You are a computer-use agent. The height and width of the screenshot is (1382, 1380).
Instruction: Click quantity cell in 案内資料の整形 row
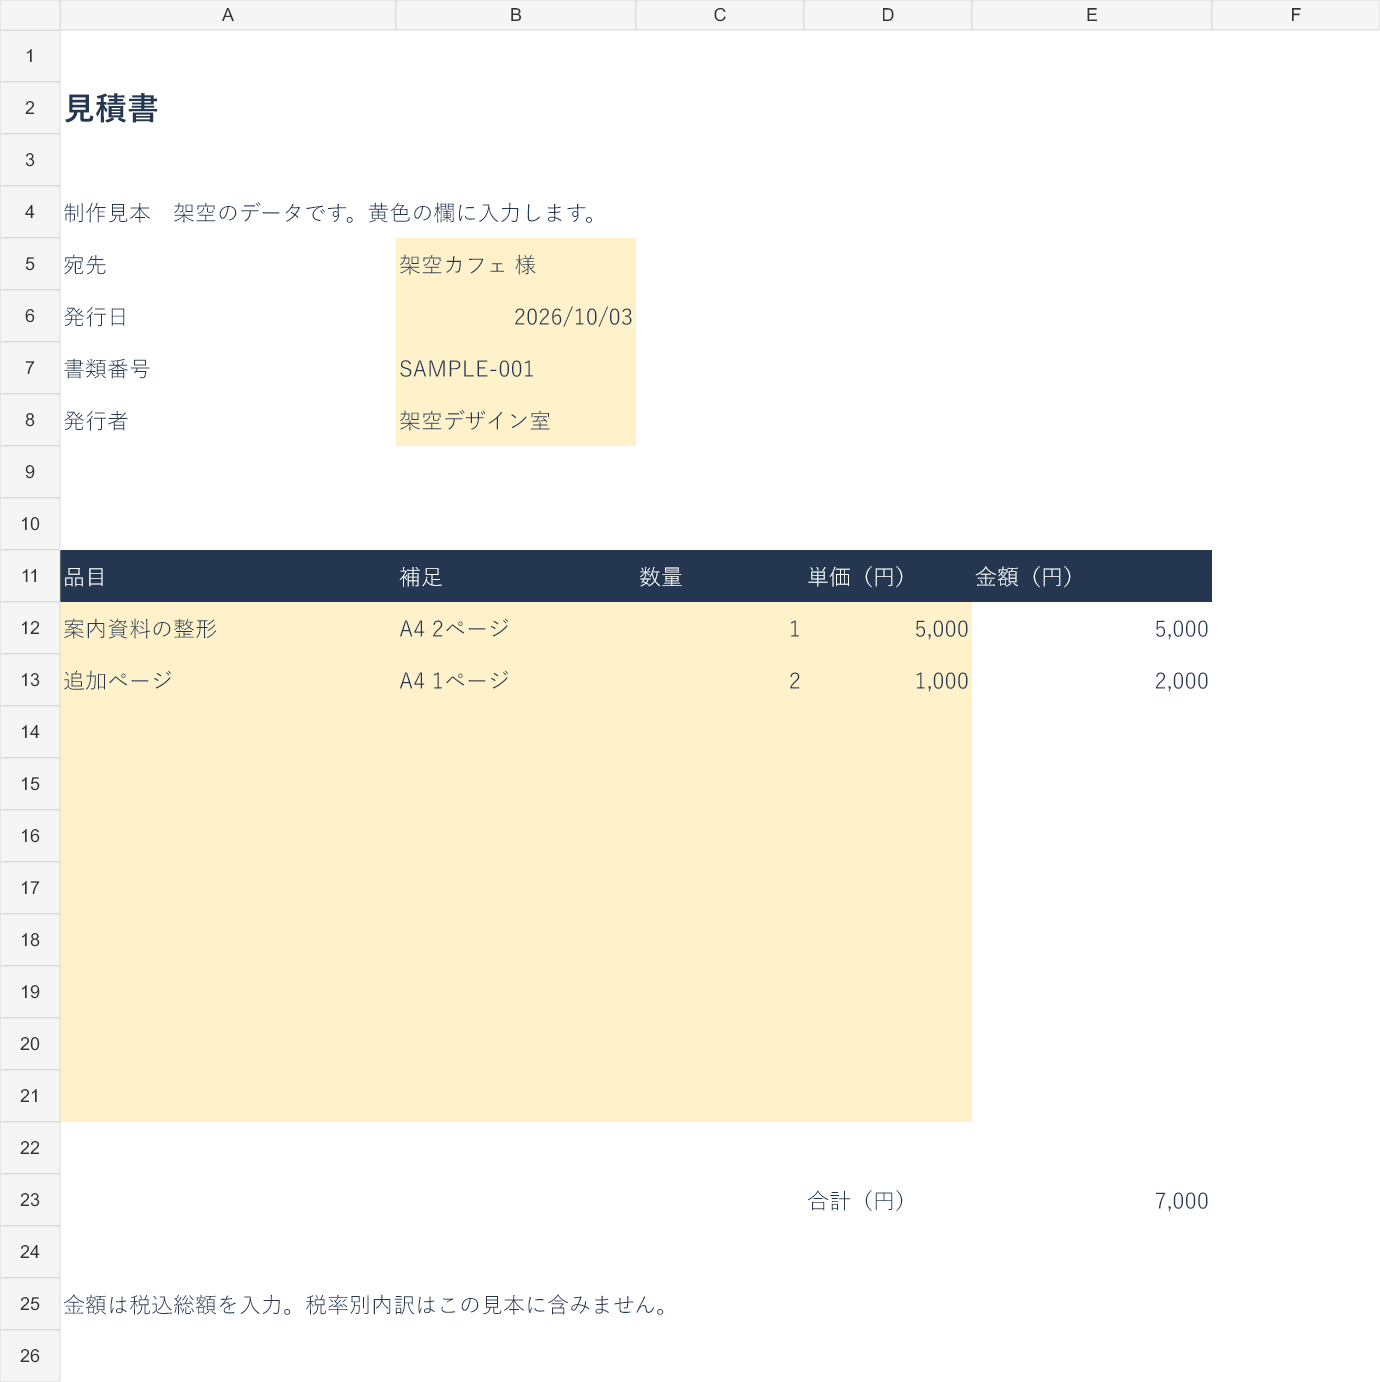720,628
